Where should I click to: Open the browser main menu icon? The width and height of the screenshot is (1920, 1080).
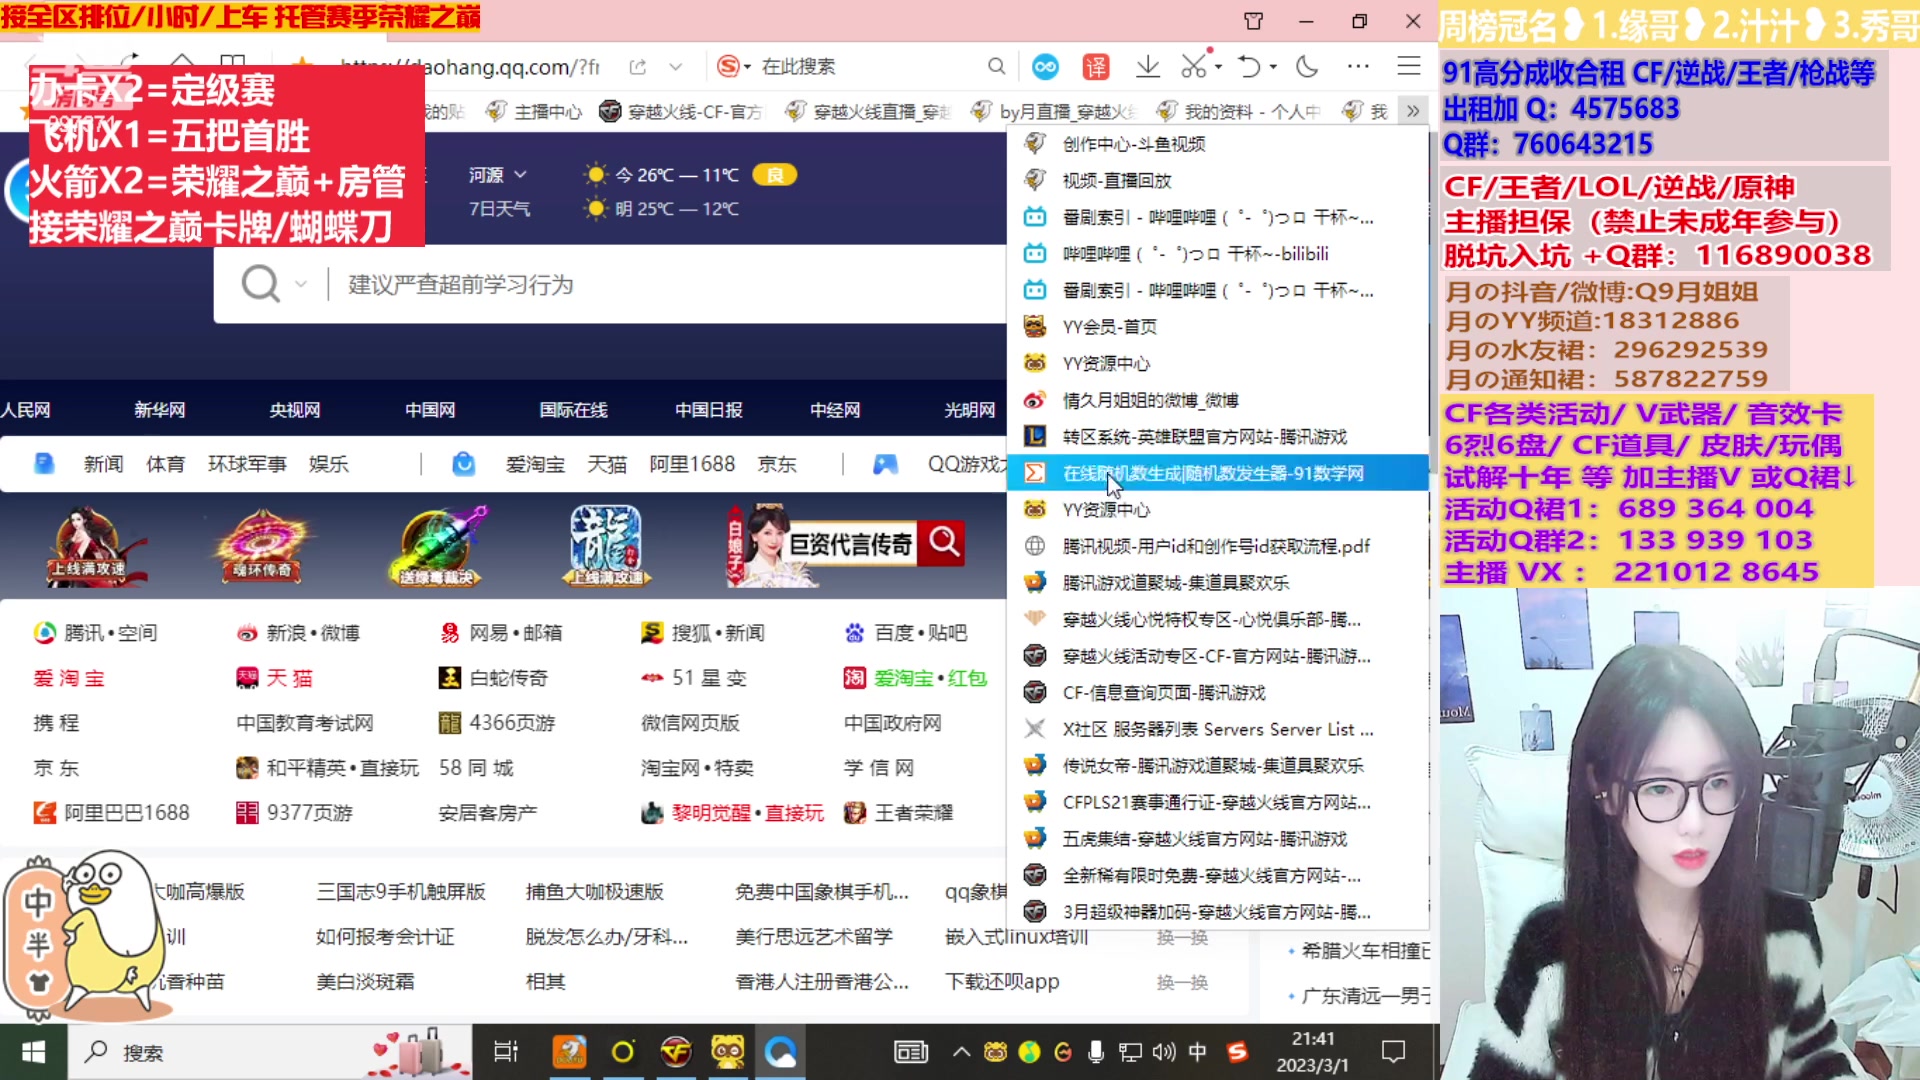click(x=1408, y=66)
